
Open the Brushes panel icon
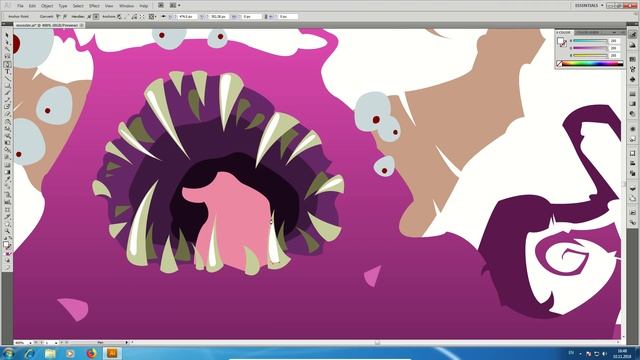(632, 69)
